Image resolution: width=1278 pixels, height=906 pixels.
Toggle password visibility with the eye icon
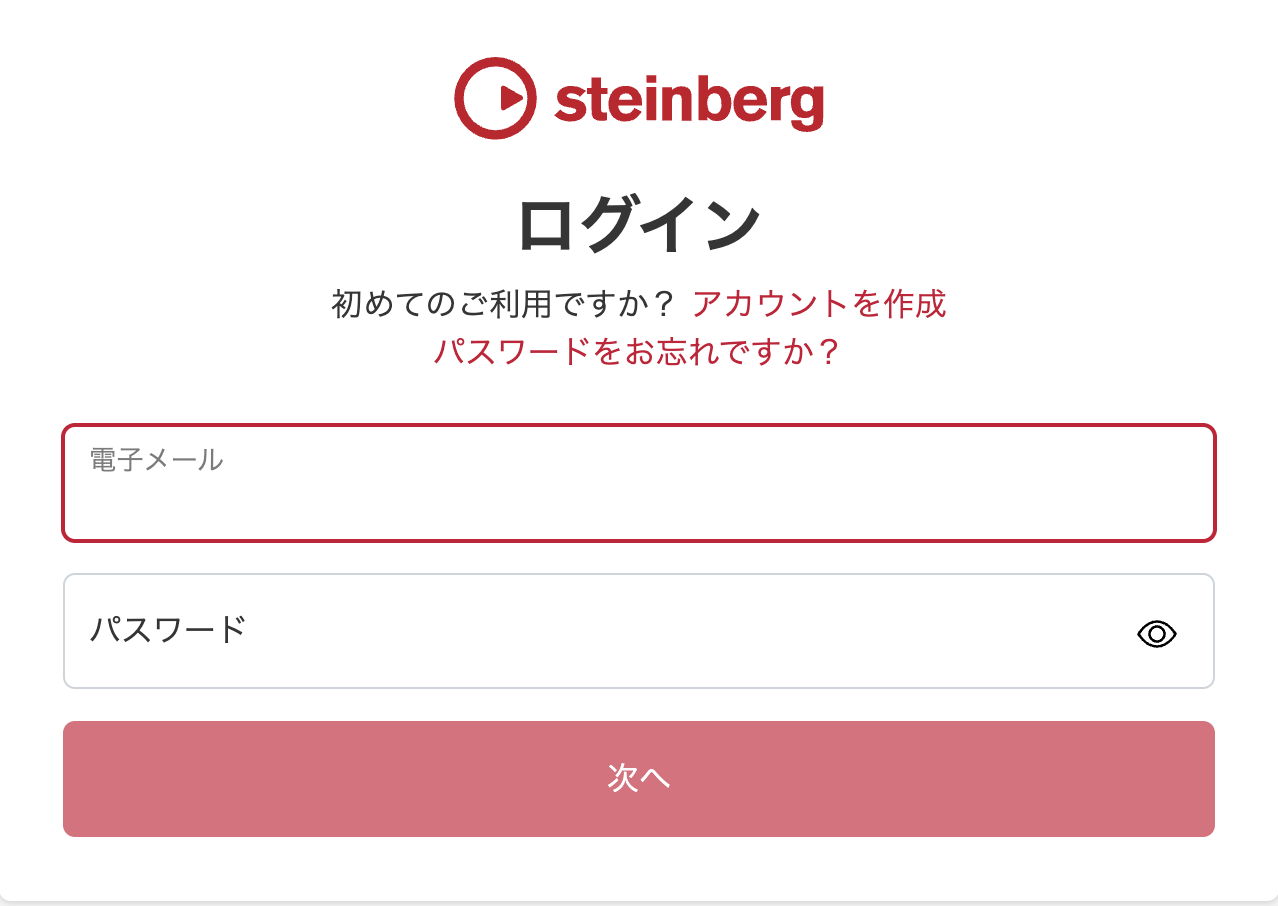[x=1157, y=633]
